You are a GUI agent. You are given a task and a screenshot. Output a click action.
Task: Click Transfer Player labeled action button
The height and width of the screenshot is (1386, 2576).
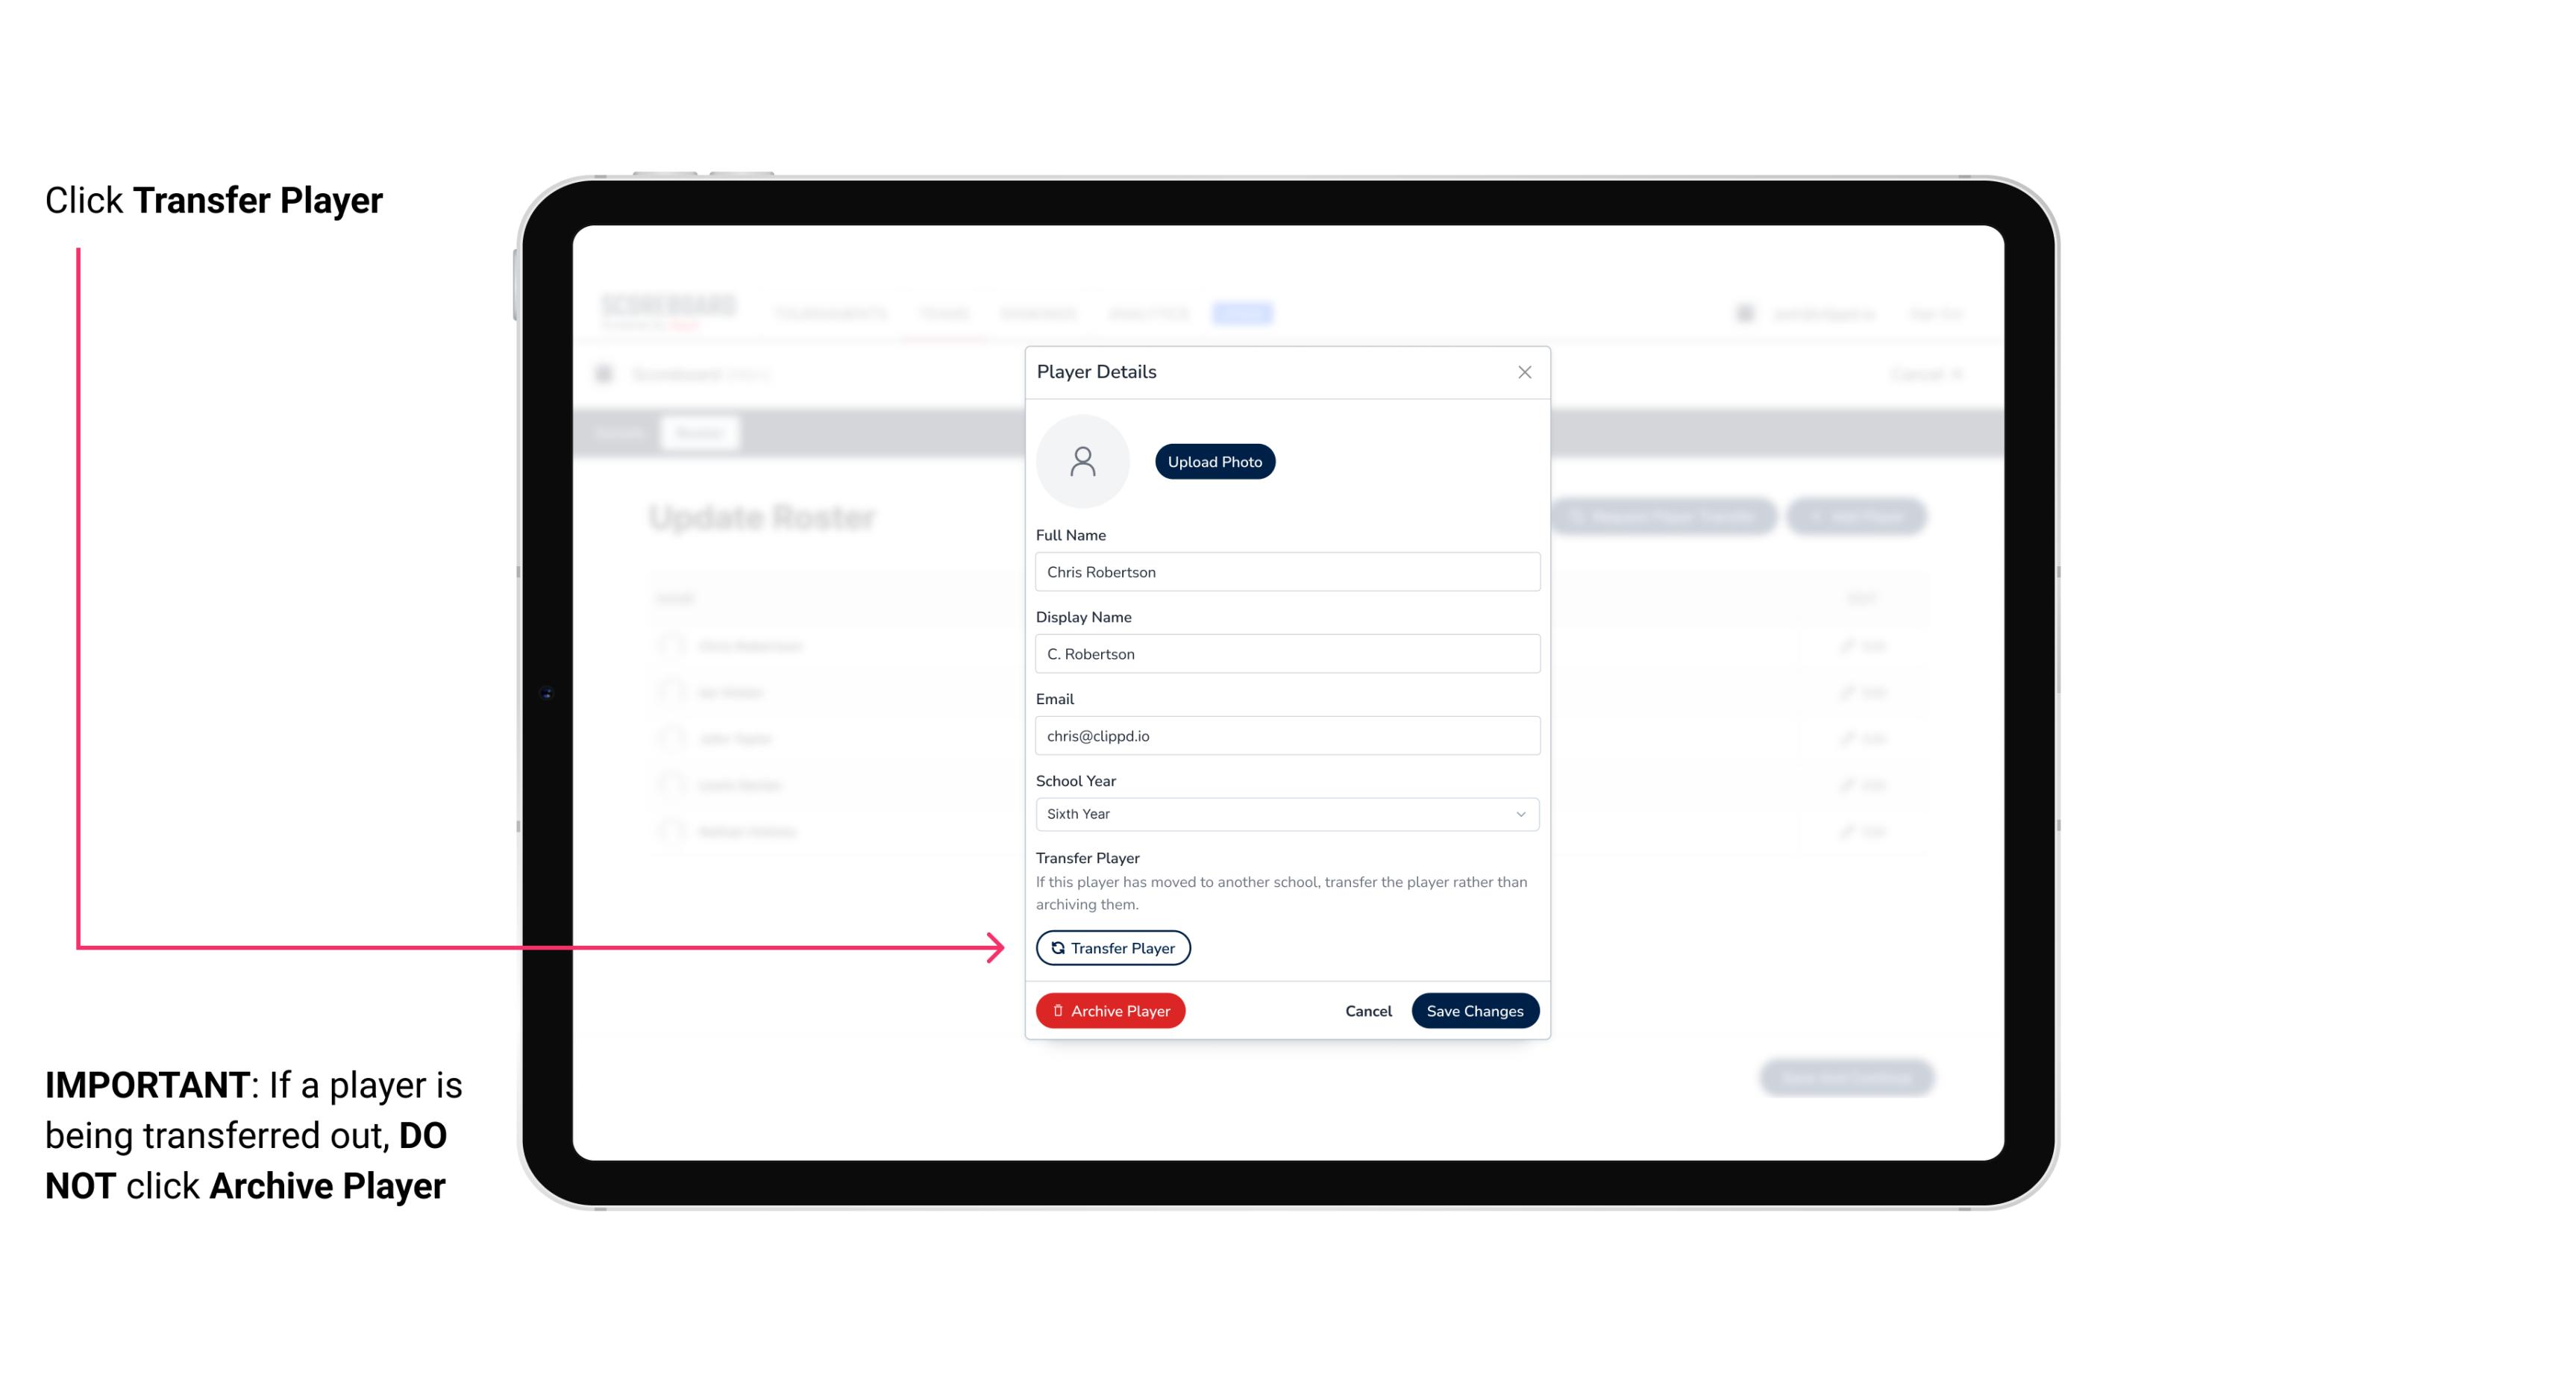pyautogui.click(x=1113, y=947)
